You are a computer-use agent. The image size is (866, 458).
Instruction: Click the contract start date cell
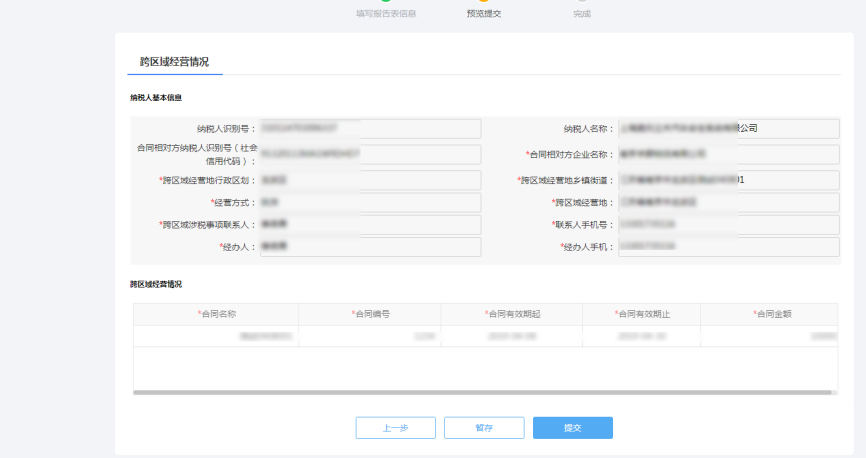pyautogui.click(x=512, y=336)
